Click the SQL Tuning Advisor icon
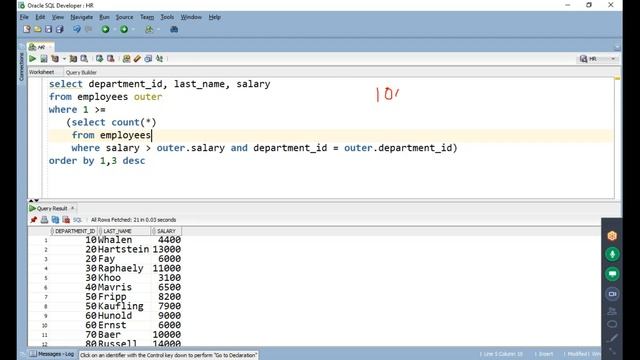This screenshot has width=640, height=360. pyautogui.click(x=84, y=59)
